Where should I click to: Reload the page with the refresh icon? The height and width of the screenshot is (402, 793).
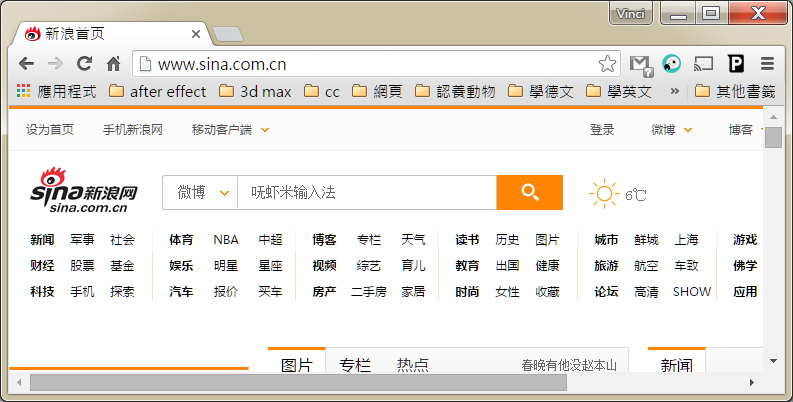84,63
